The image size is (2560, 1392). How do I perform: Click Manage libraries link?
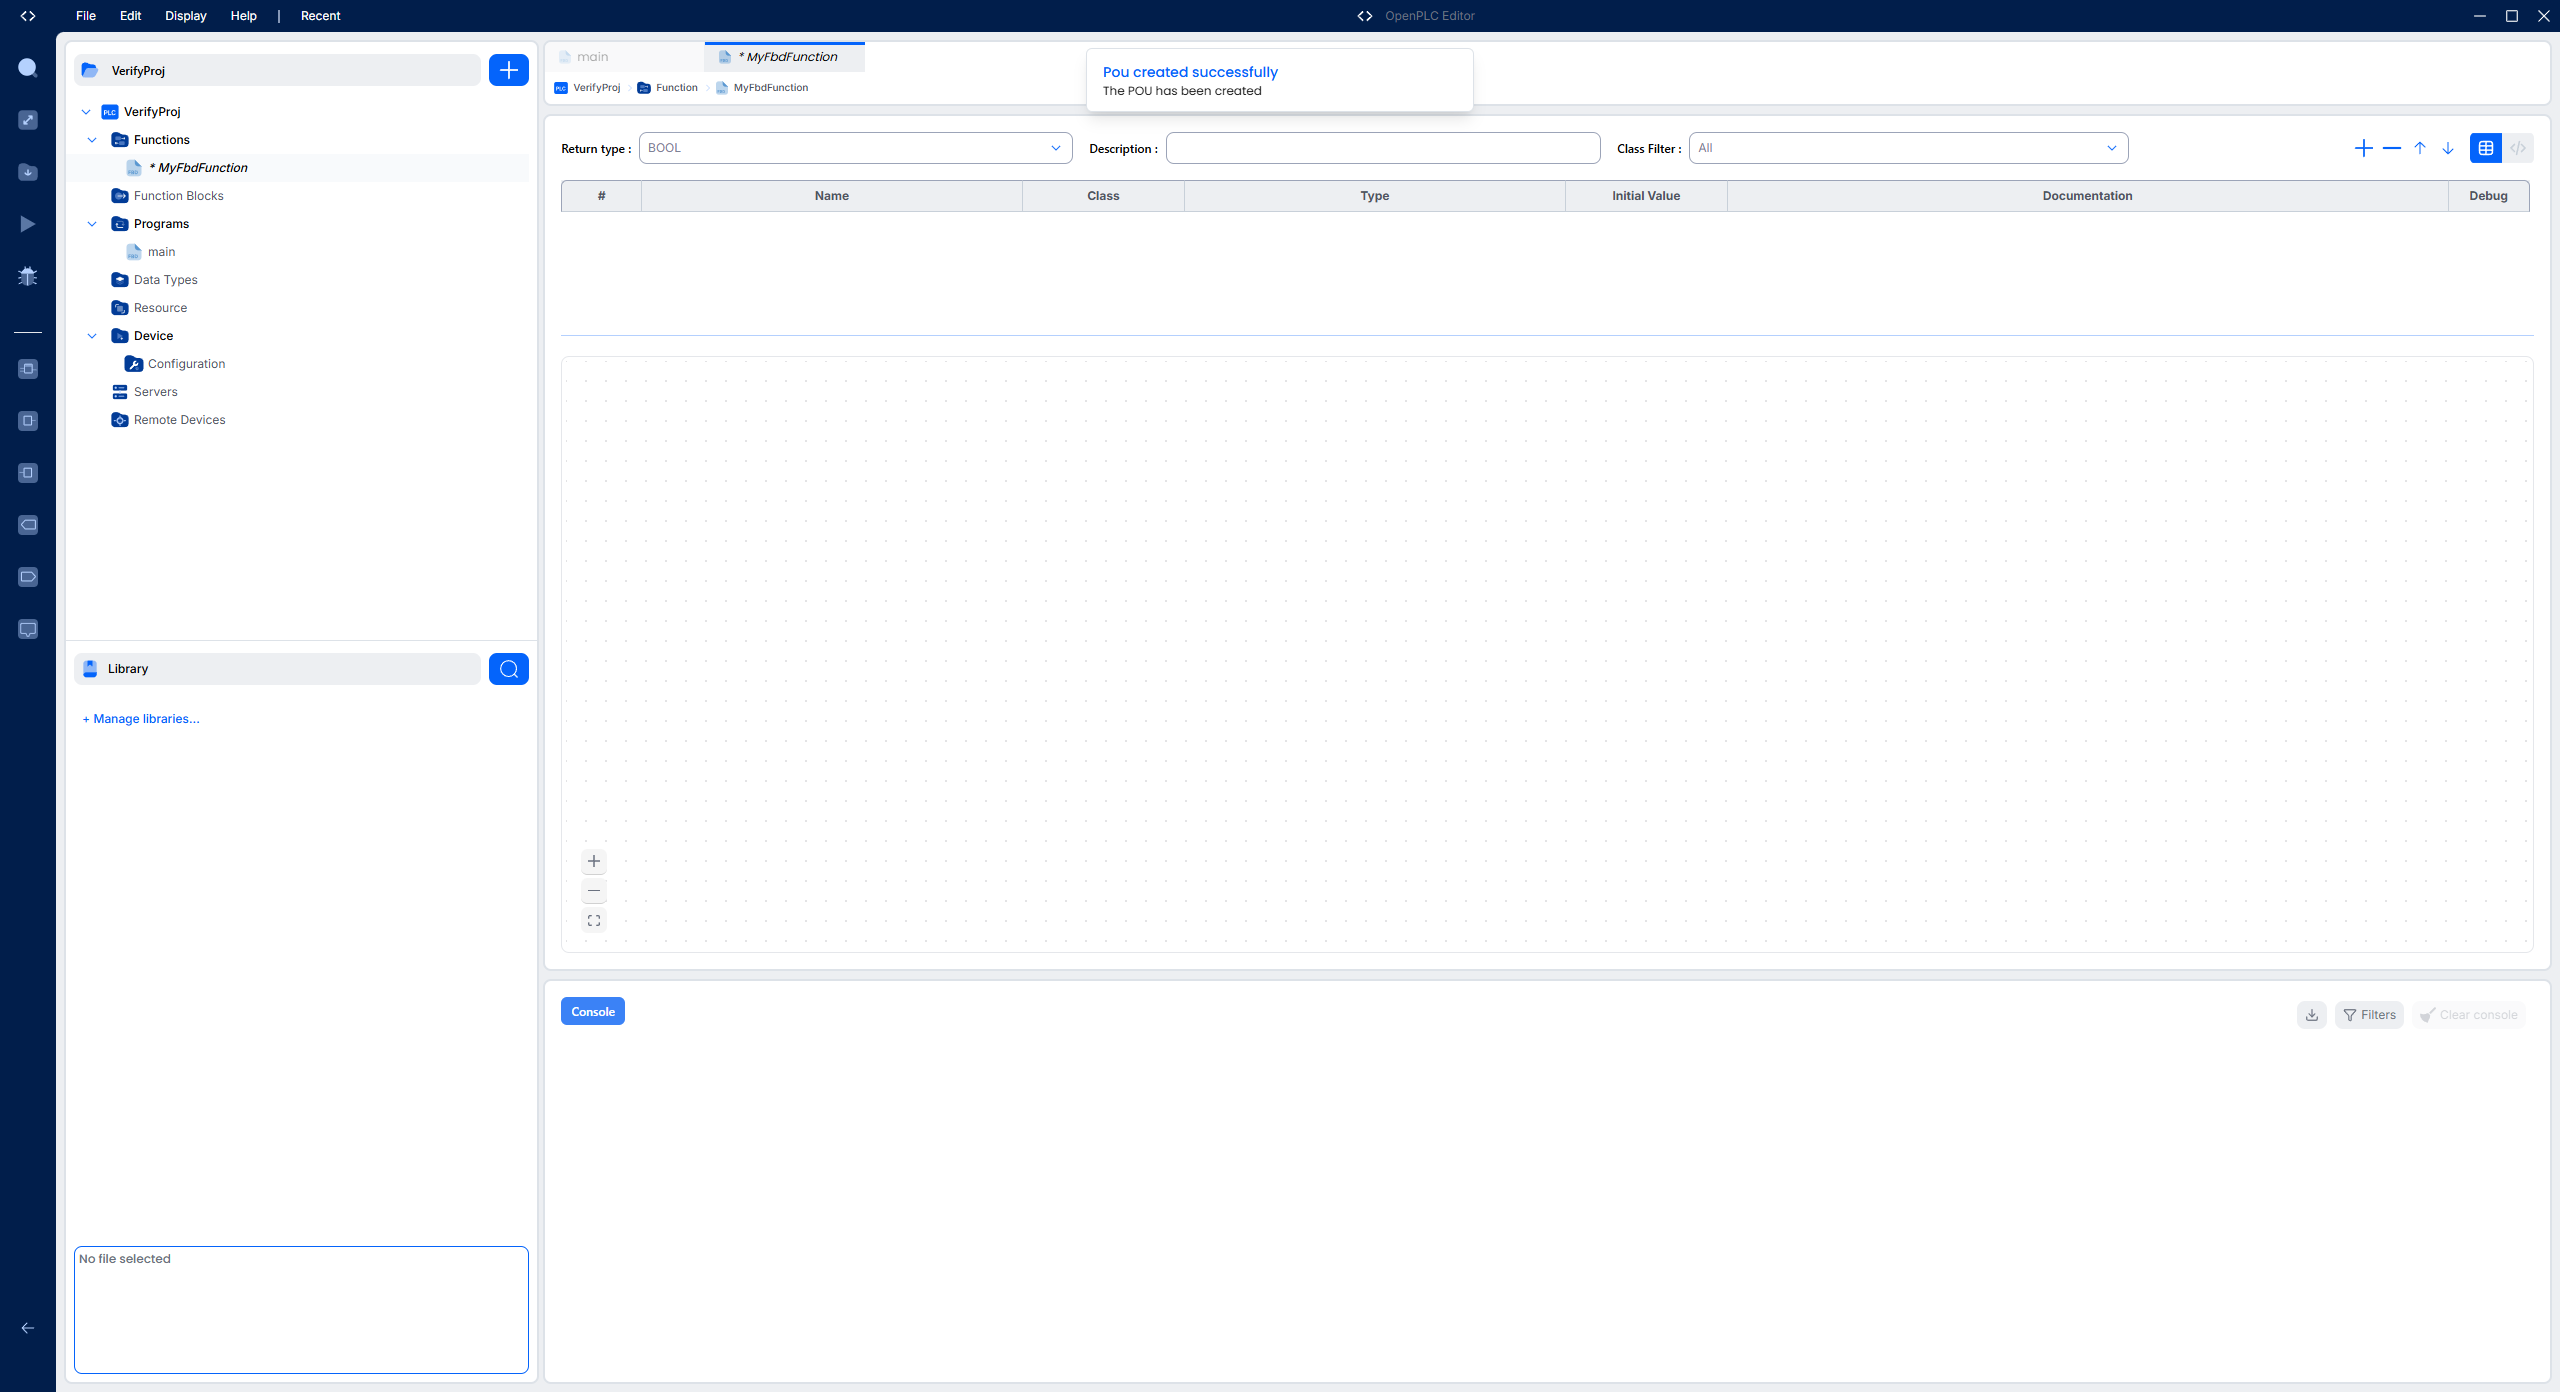click(141, 719)
